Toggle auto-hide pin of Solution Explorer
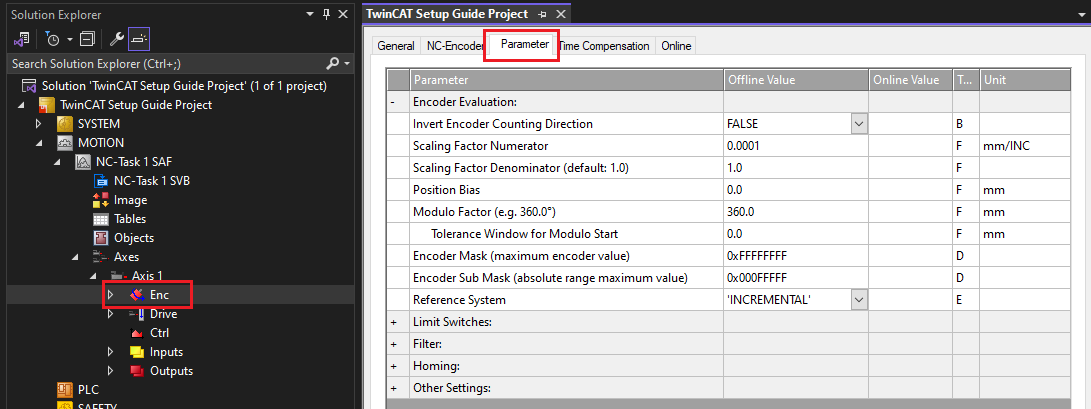Viewport: 1091px width, 409px height. 326,14
